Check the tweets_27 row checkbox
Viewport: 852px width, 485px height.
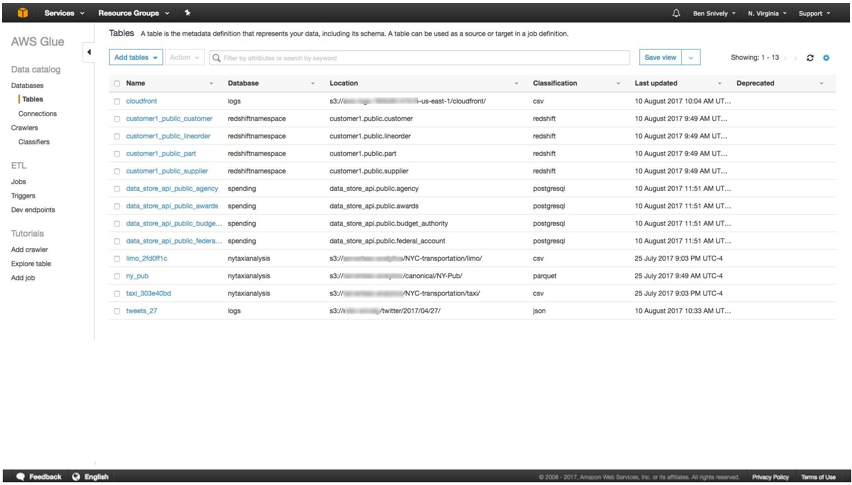coord(117,311)
